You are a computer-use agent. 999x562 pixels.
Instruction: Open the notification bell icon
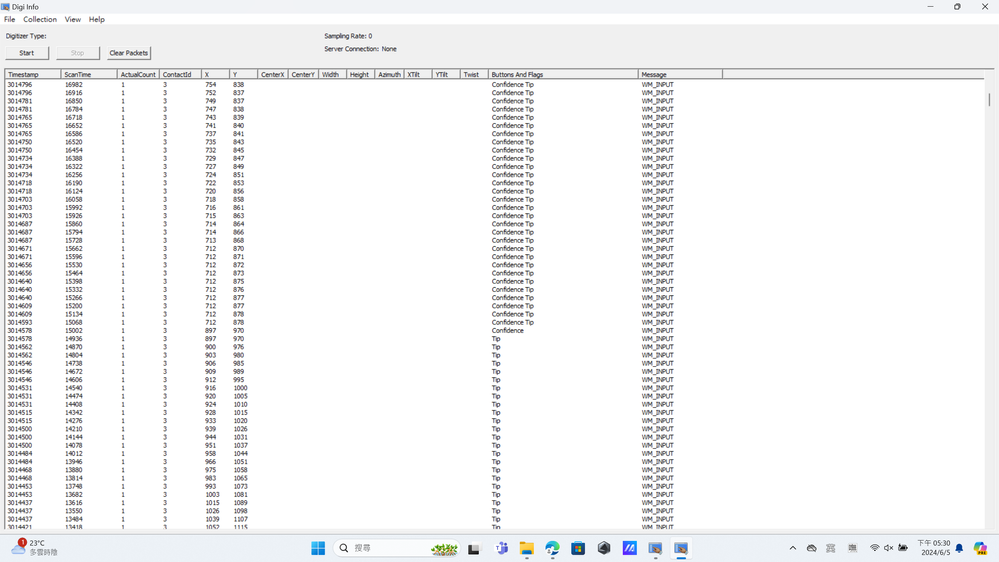coord(959,548)
